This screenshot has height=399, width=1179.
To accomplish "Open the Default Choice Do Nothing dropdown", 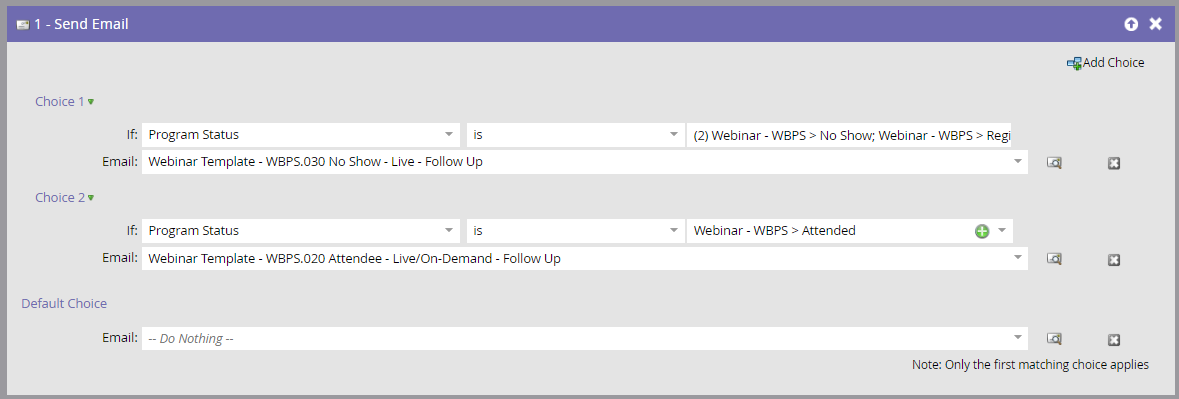I will (1018, 337).
